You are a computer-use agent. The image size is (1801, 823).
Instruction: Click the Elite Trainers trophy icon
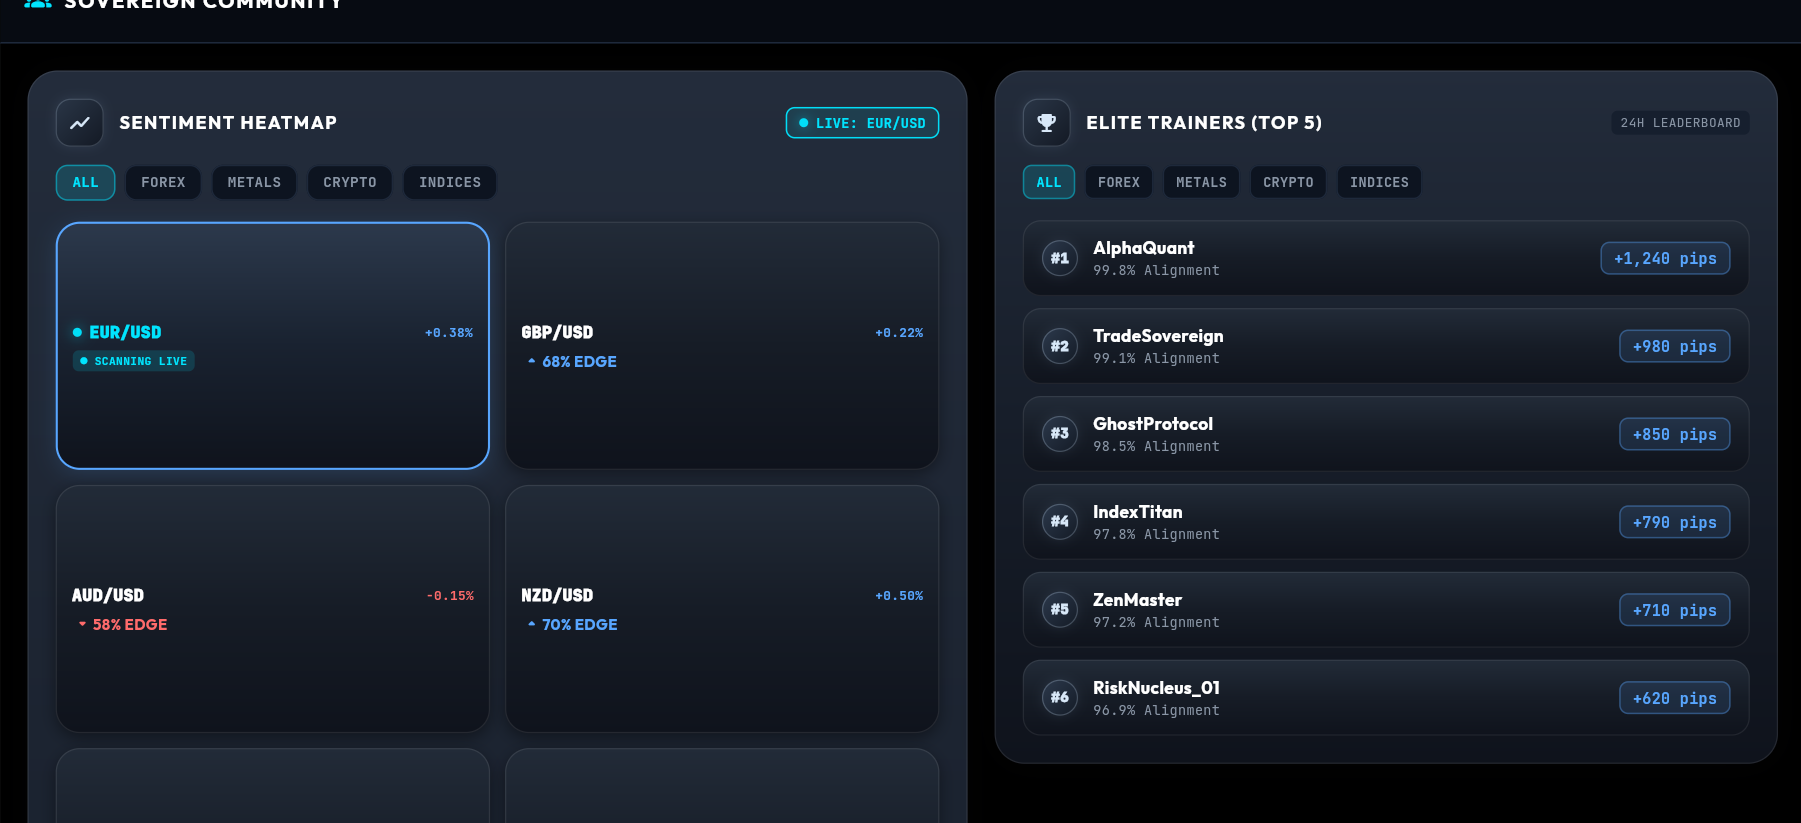pyautogui.click(x=1047, y=123)
